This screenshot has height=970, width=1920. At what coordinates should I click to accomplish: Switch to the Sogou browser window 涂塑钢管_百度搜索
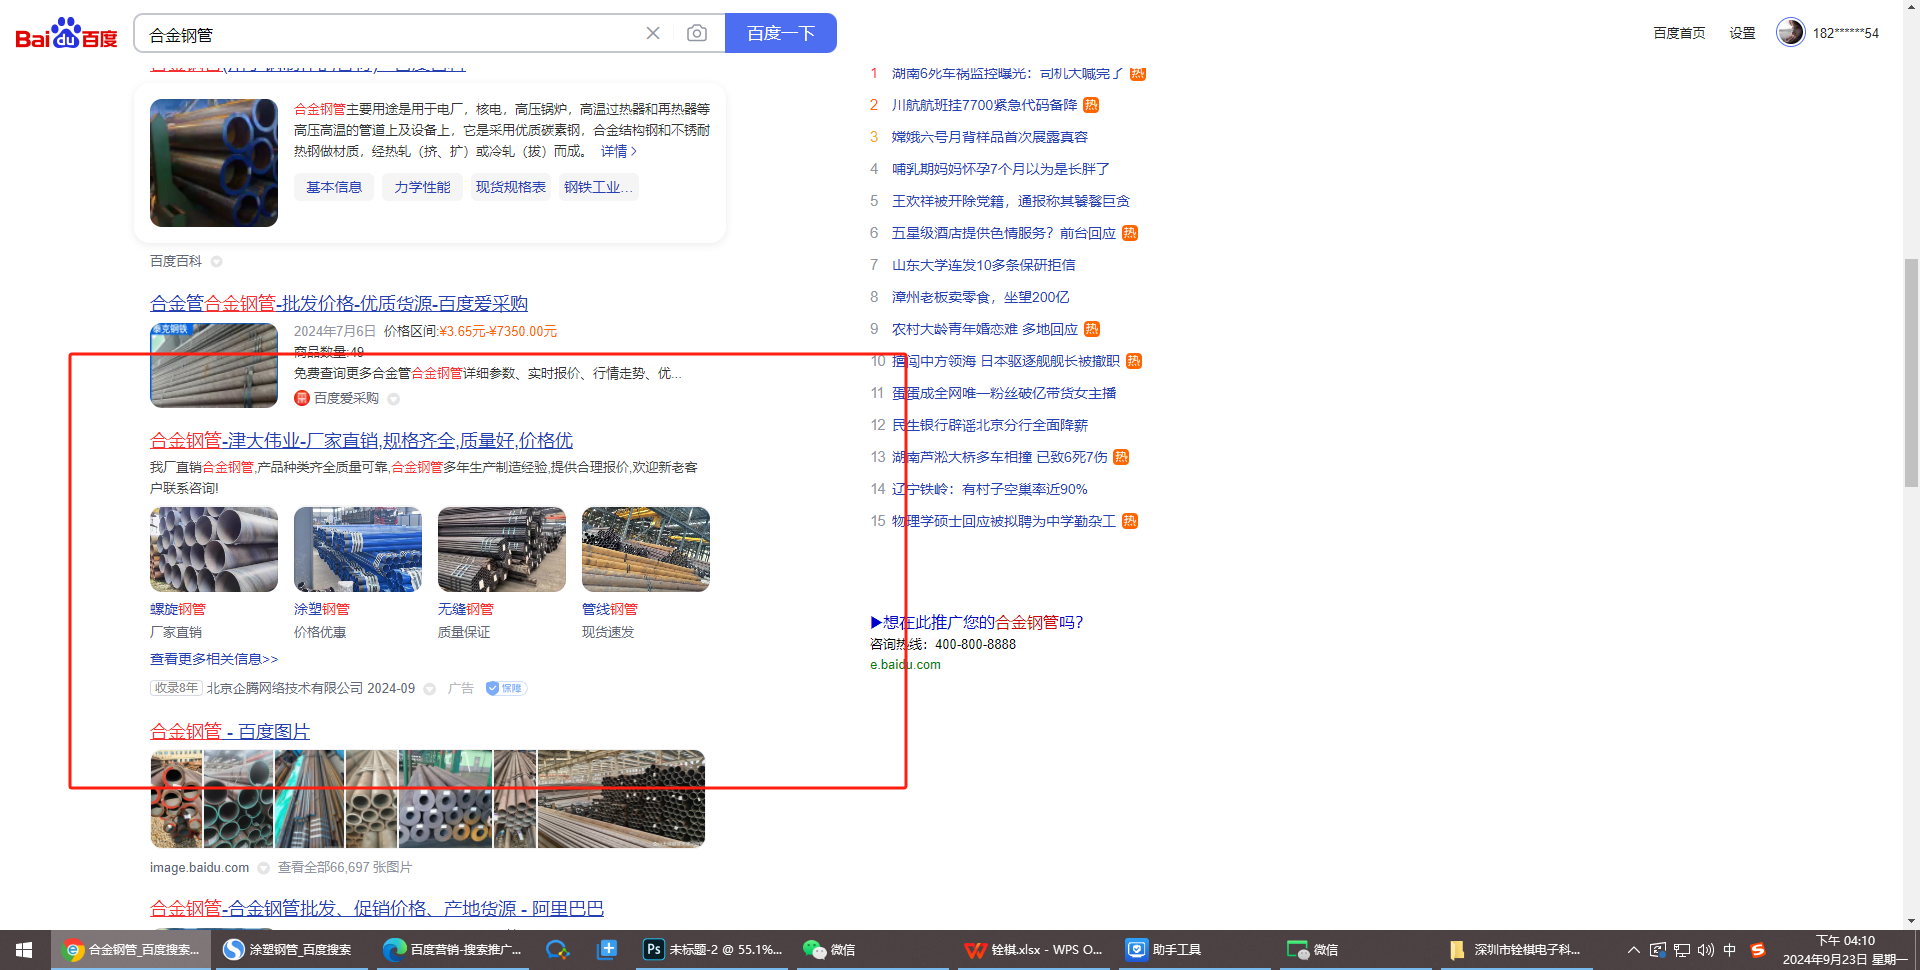pyautogui.click(x=289, y=950)
